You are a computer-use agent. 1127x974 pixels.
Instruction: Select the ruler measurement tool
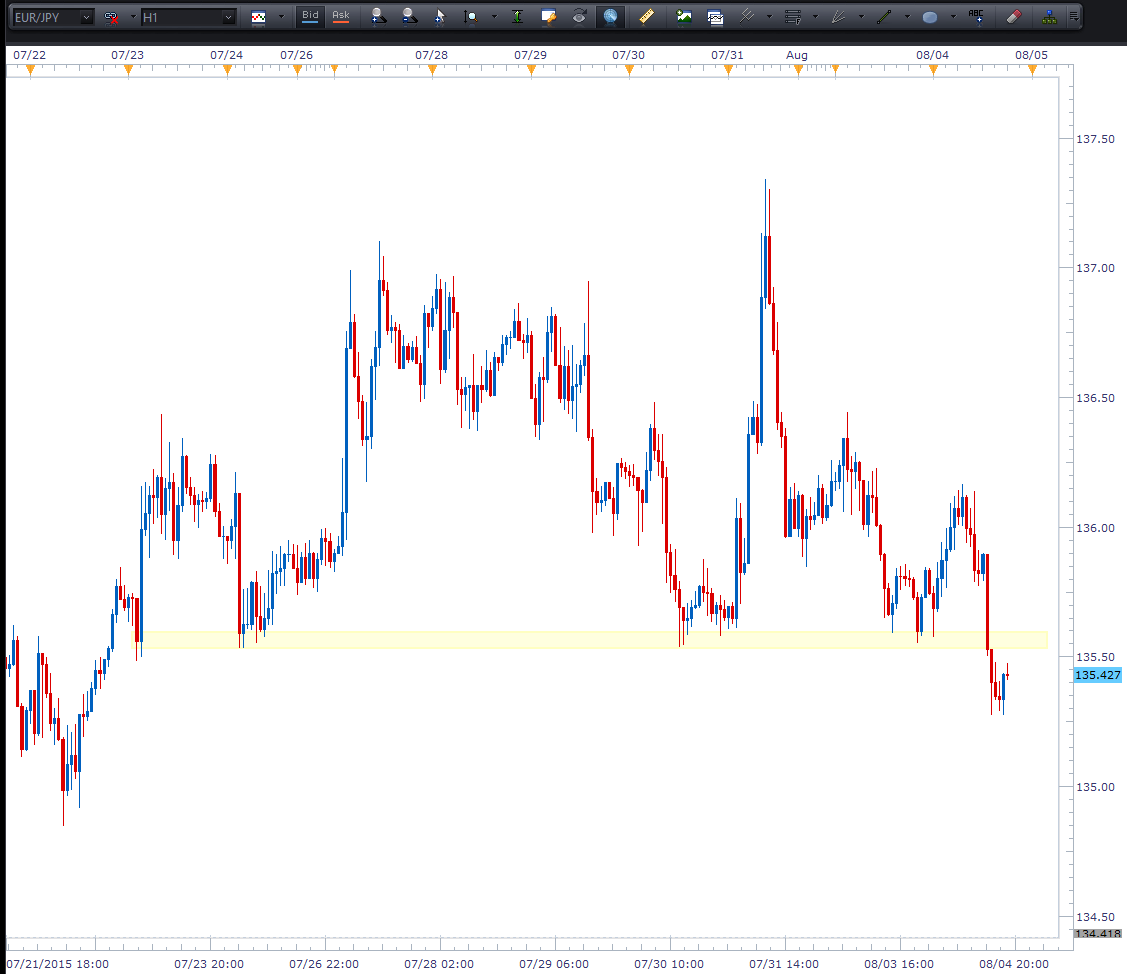point(646,17)
